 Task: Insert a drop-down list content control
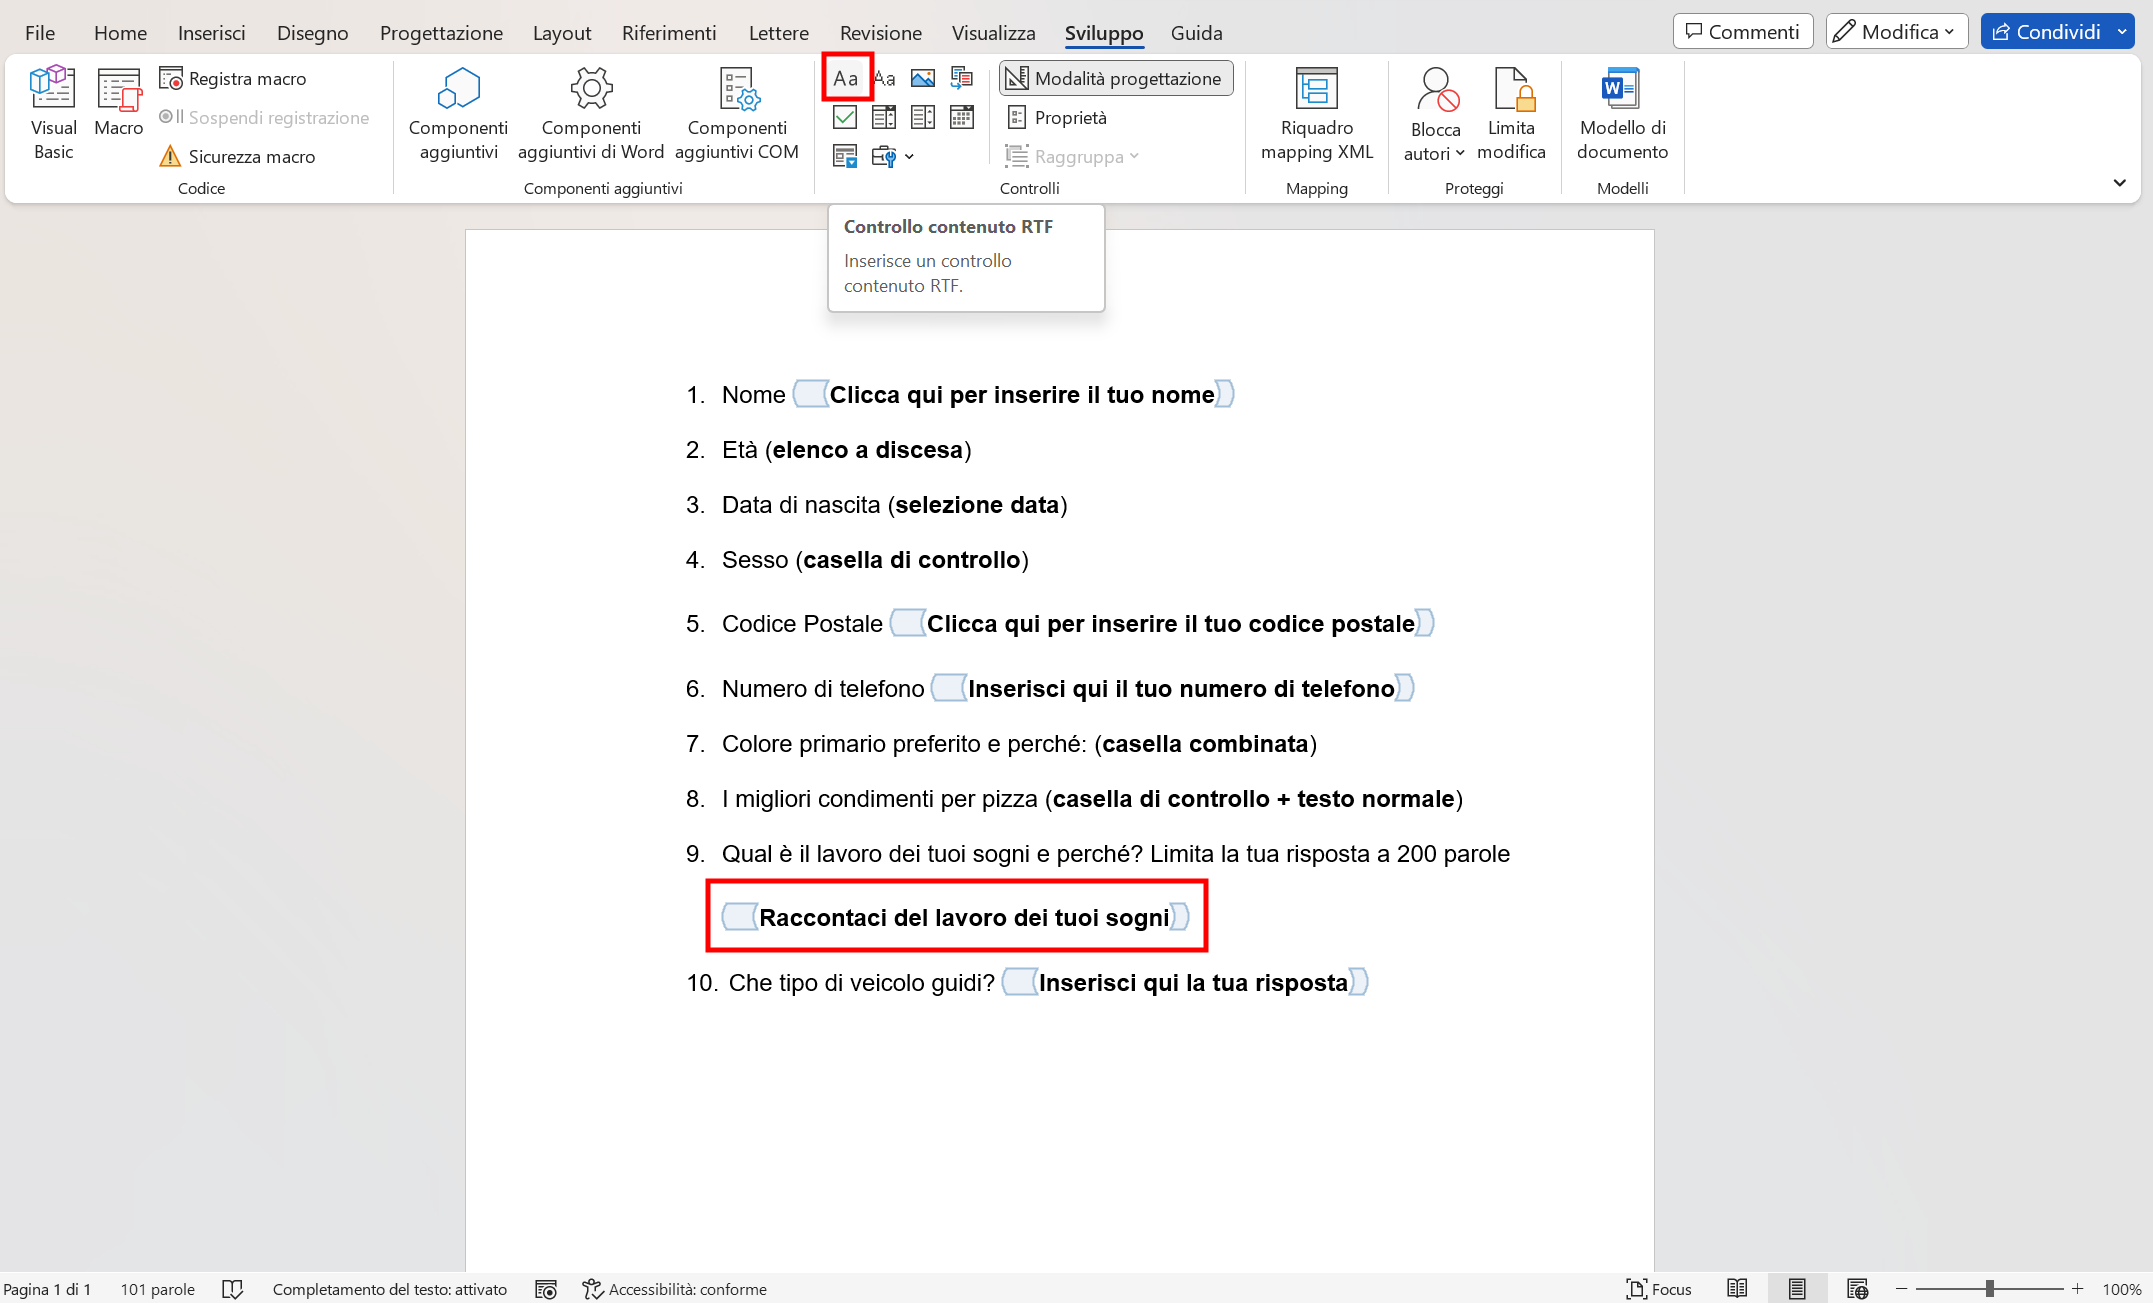tap(923, 117)
